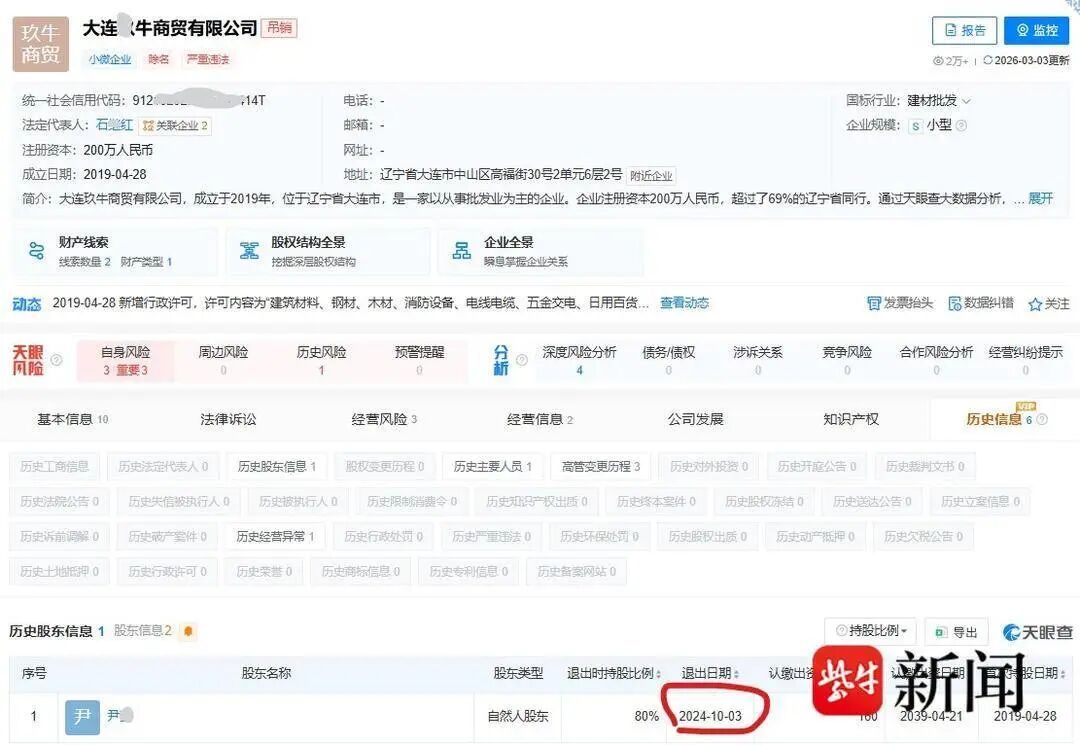Click legal representative 石燕红 name

(x=116, y=125)
